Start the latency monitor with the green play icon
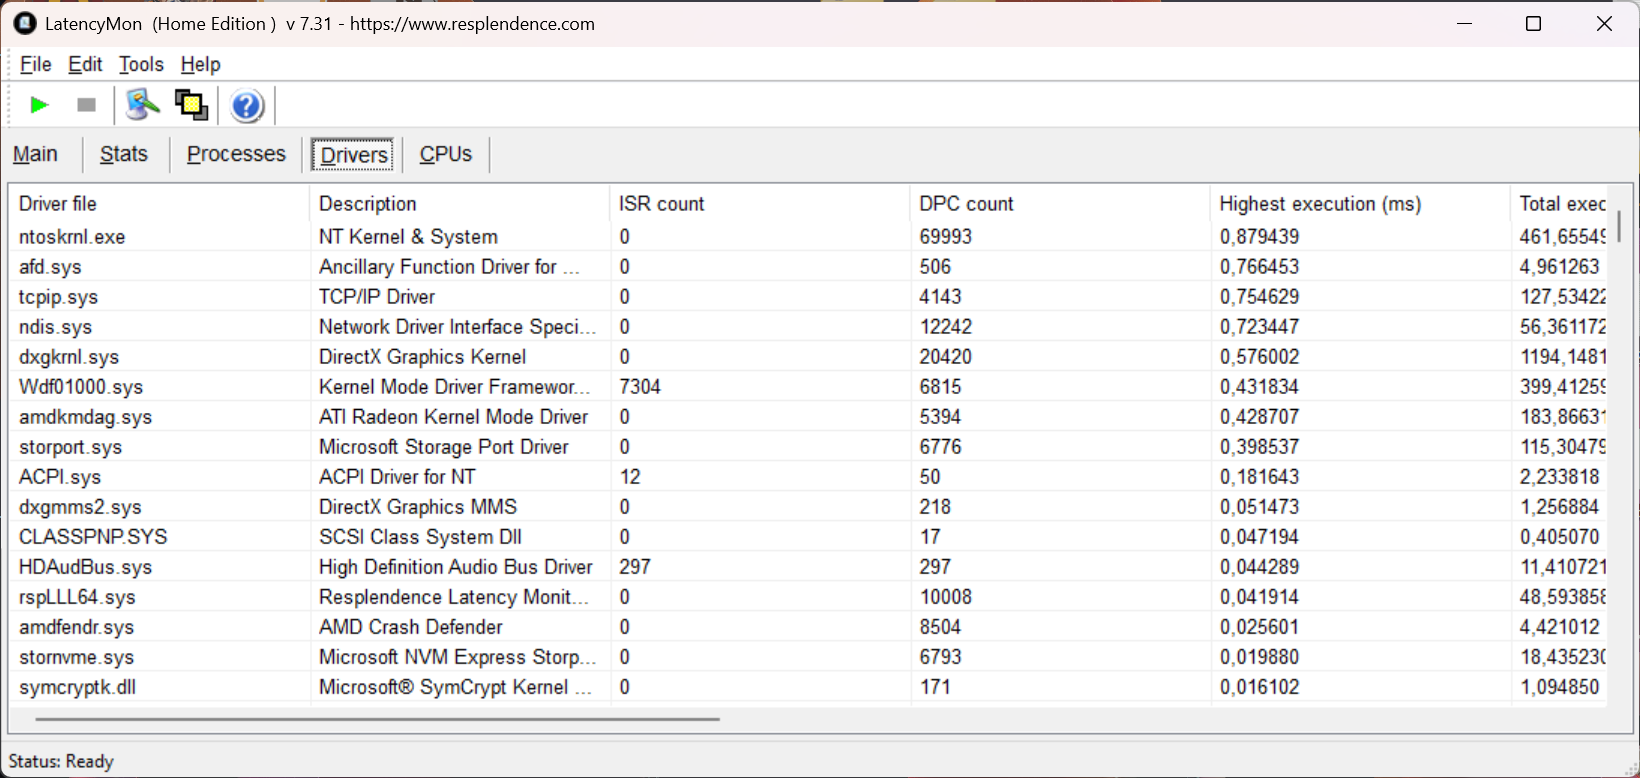Image resolution: width=1640 pixels, height=778 pixels. pyautogui.click(x=39, y=105)
